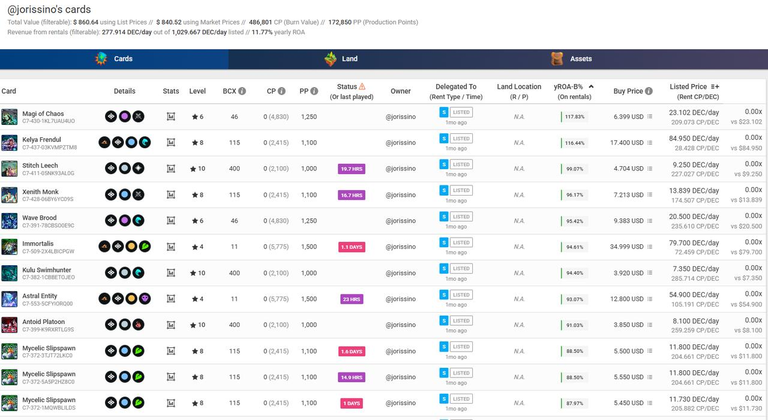Click the PP info icon
The height and width of the screenshot is (420, 768).
point(314,91)
